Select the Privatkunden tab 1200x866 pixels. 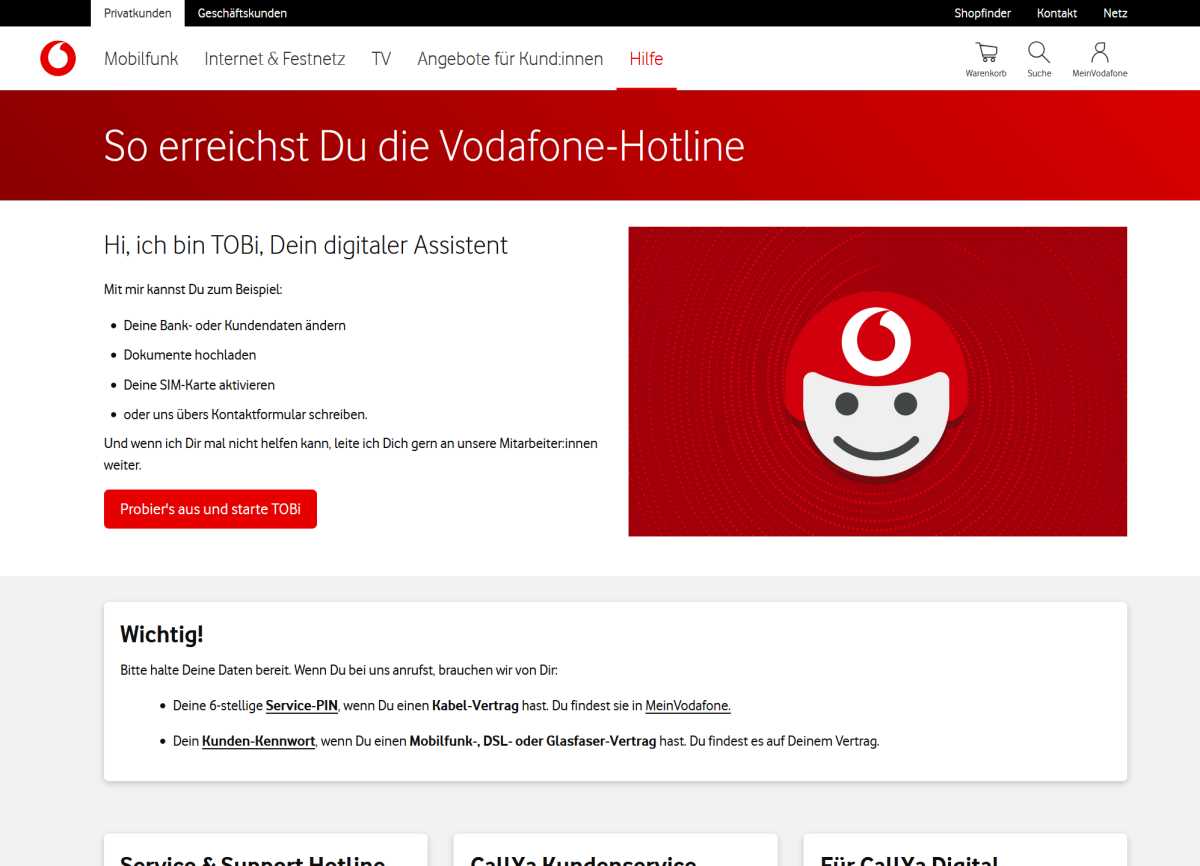(137, 13)
